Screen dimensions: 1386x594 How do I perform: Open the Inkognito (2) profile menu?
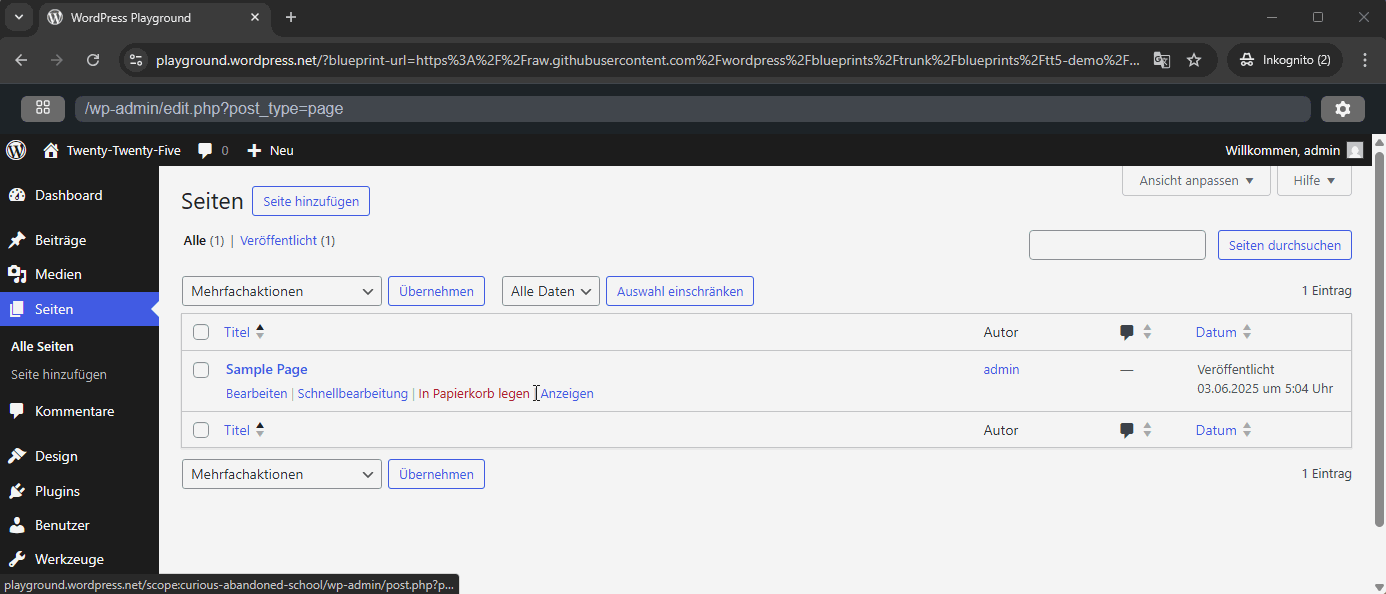point(1286,60)
